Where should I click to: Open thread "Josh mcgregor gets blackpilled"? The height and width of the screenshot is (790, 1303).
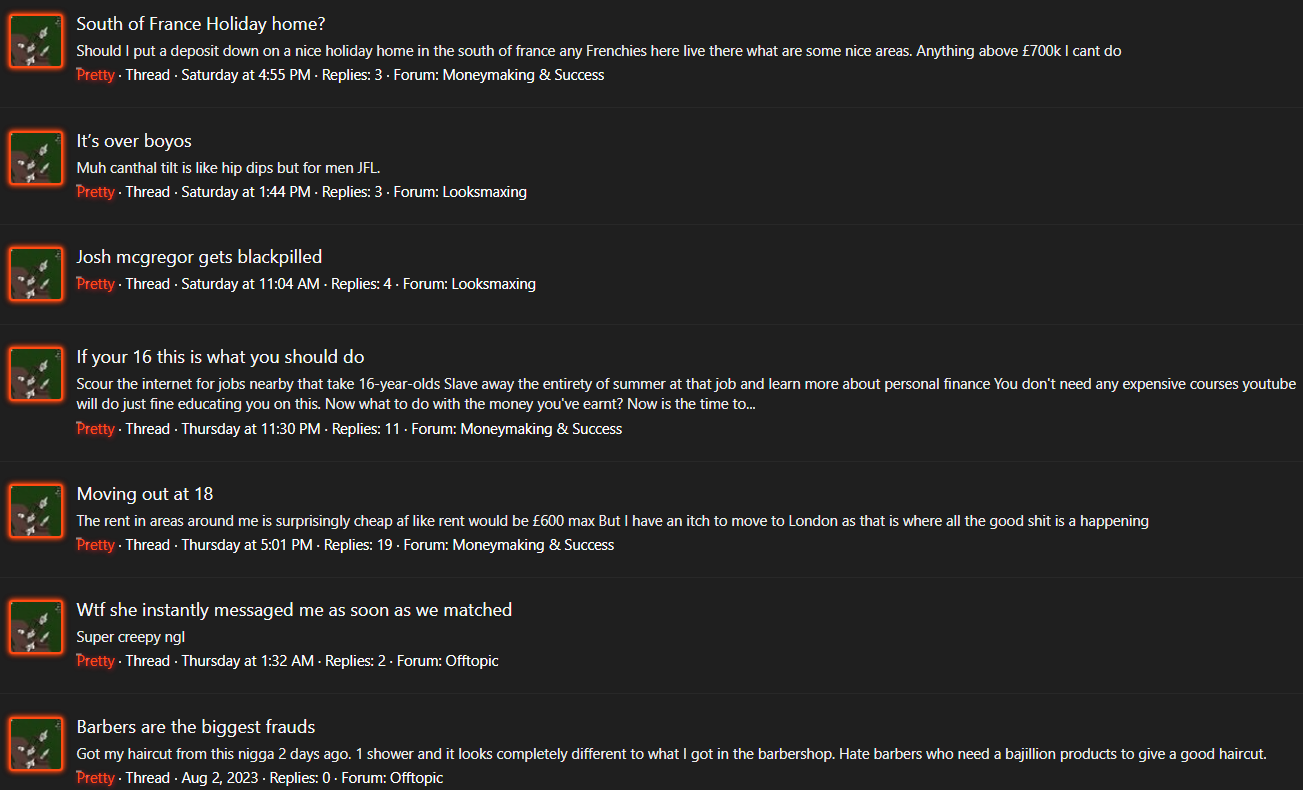199,257
